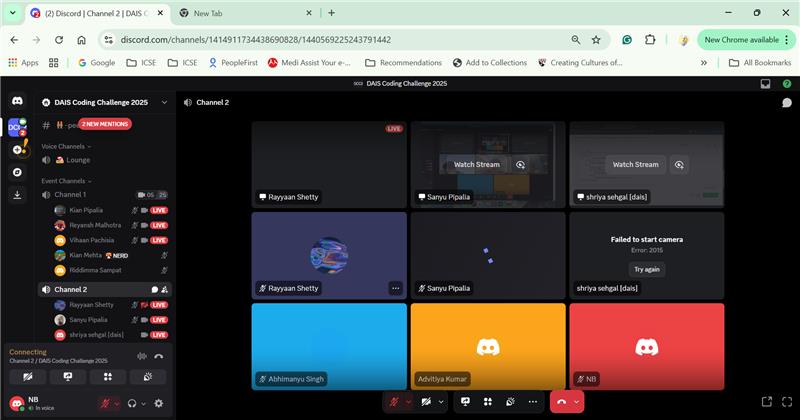
Task: Share screen from the voice connection panel
Action: (x=68, y=377)
